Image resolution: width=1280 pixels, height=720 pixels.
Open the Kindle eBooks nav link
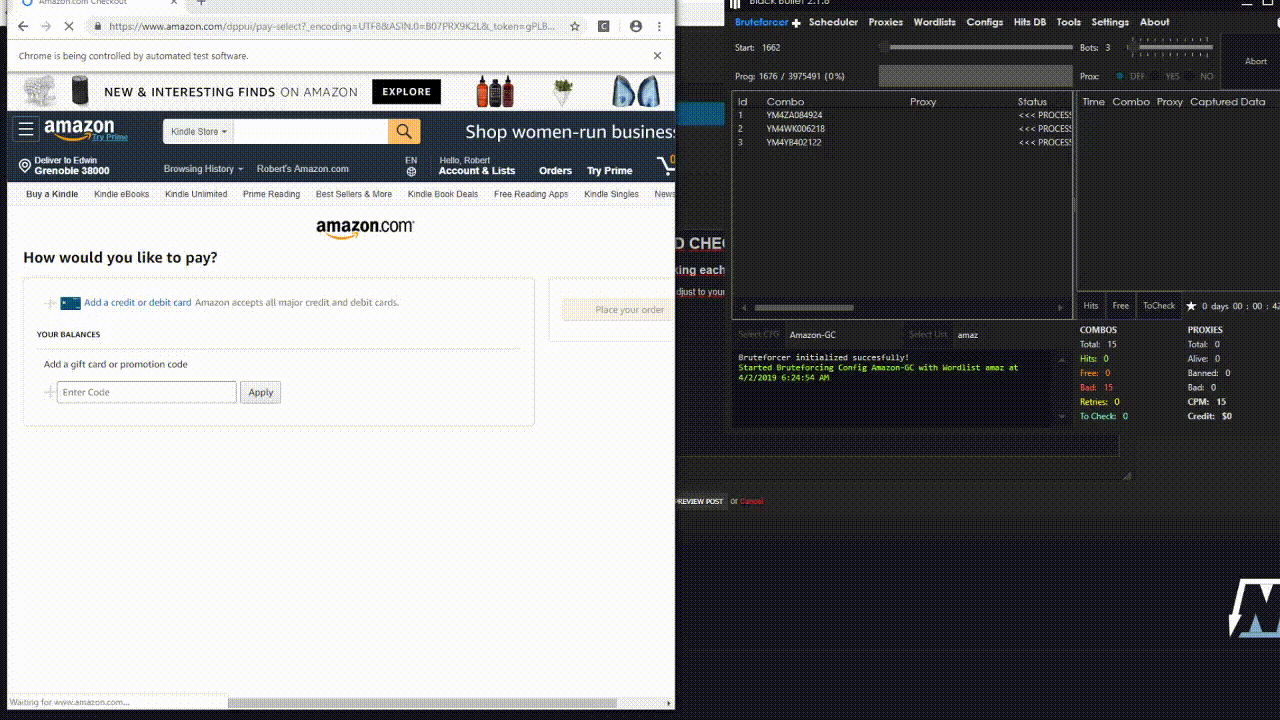(121, 194)
